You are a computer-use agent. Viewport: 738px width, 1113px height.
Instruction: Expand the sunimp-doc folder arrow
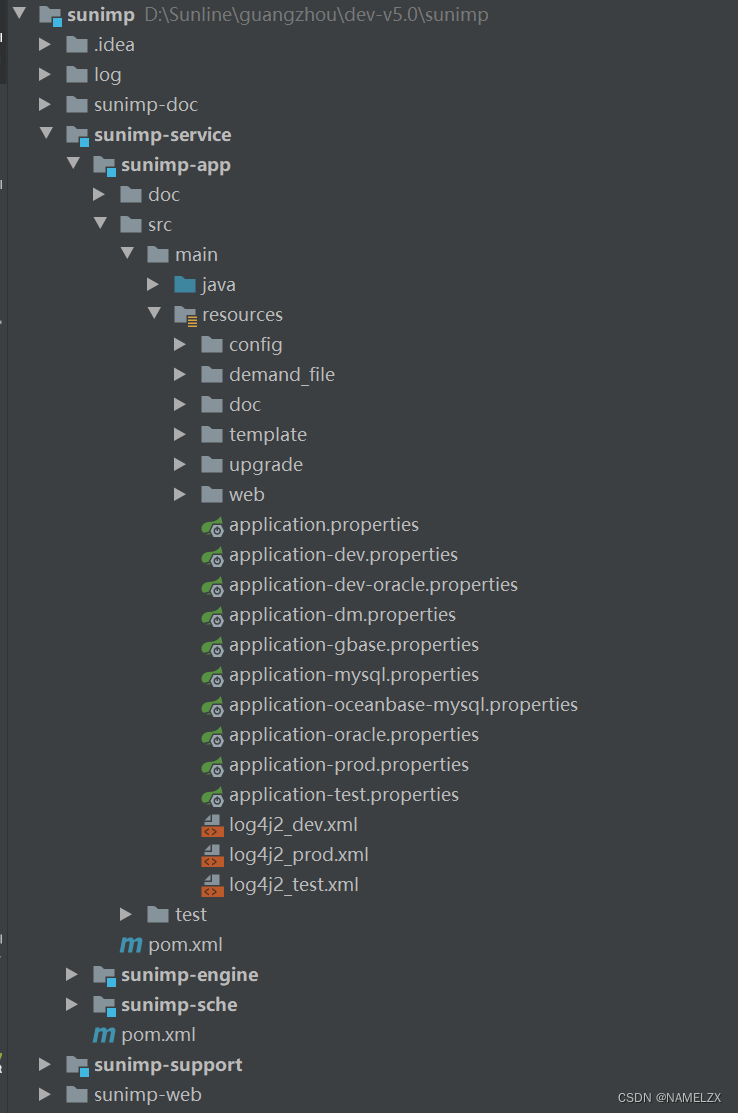(x=45, y=104)
